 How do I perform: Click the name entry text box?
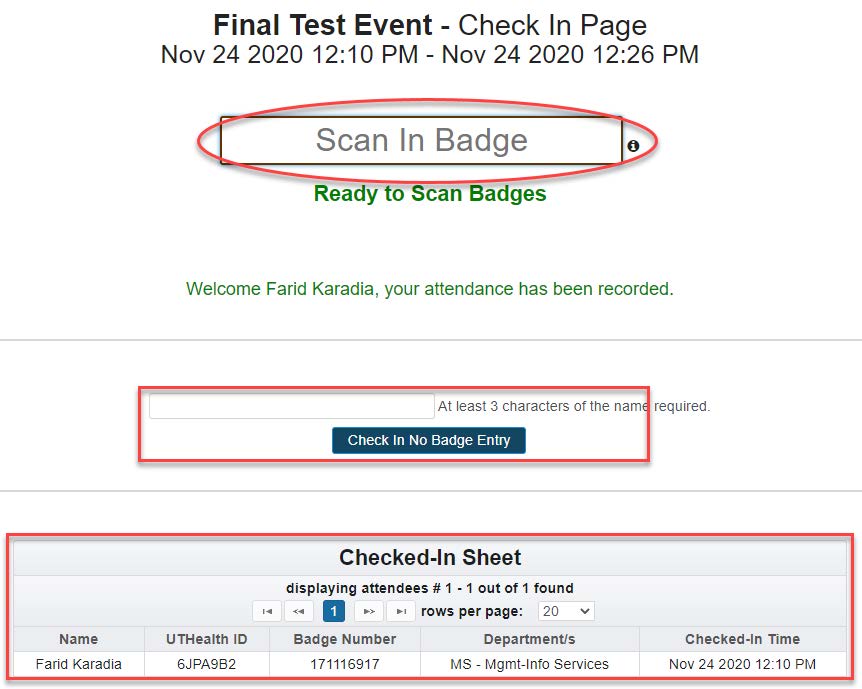point(291,406)
